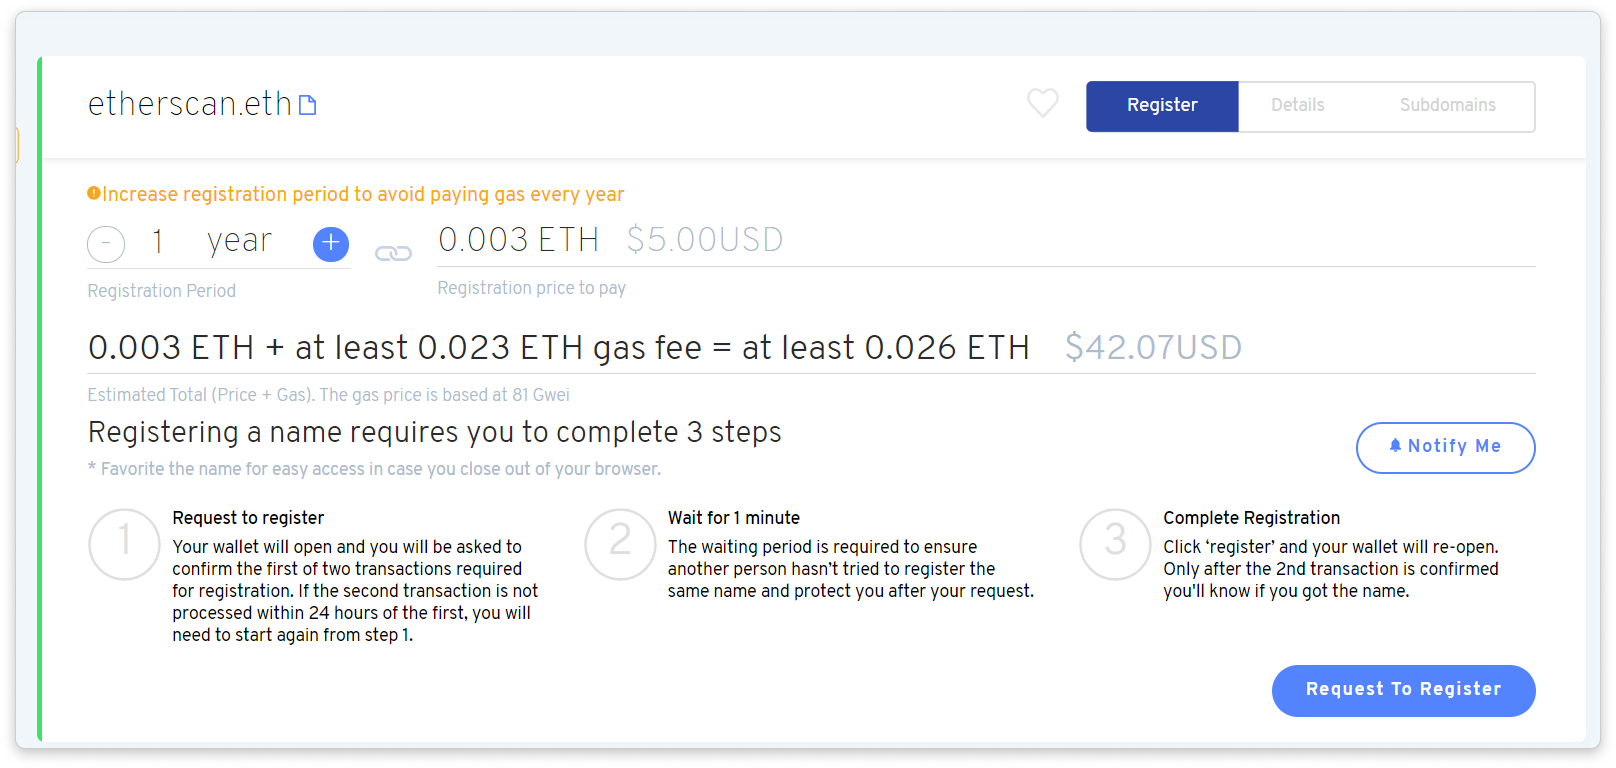Select the Register tab
The image size is (1616, 768).
[x=1161, y=105]
